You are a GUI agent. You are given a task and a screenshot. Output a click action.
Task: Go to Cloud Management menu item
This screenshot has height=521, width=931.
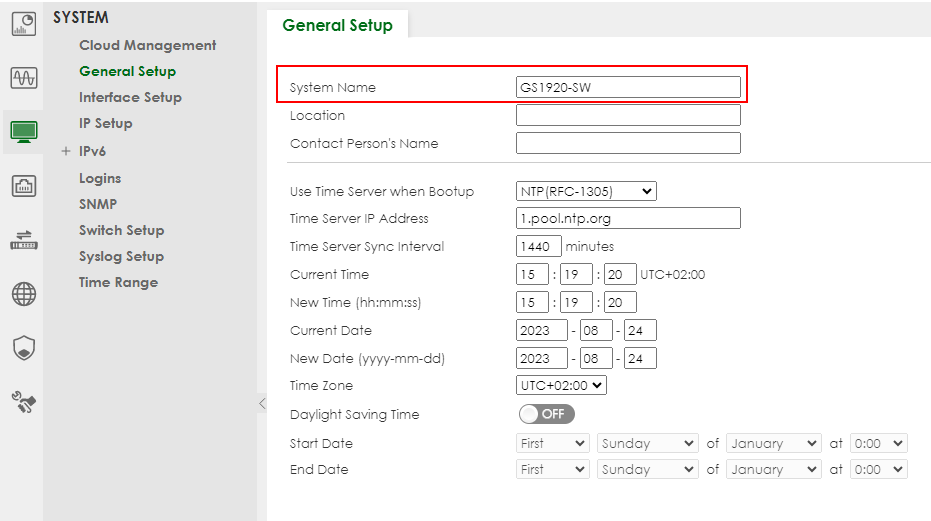[147, 45]
